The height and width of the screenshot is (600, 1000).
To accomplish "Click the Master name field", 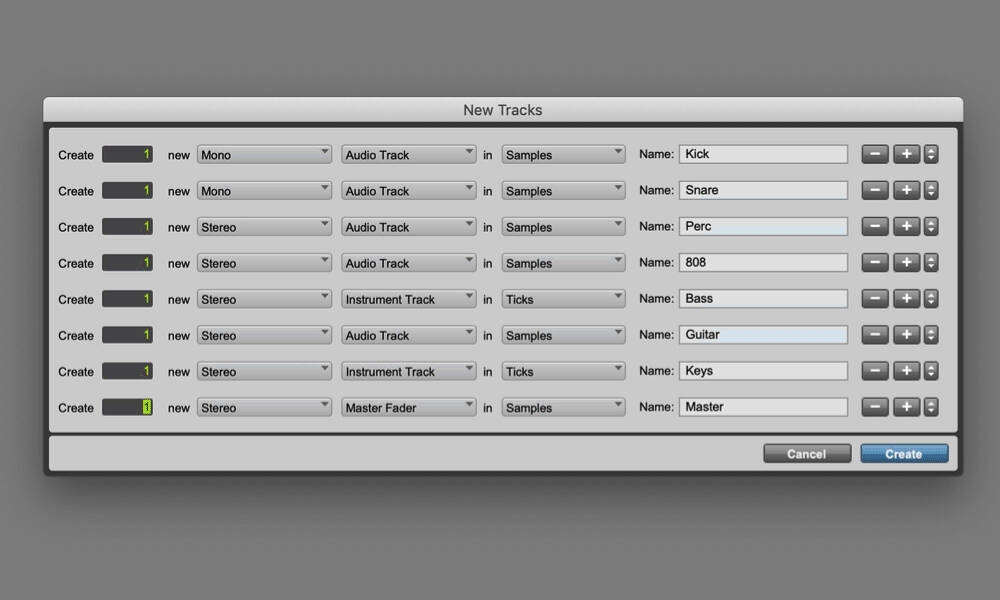I will tap(763, 407).
